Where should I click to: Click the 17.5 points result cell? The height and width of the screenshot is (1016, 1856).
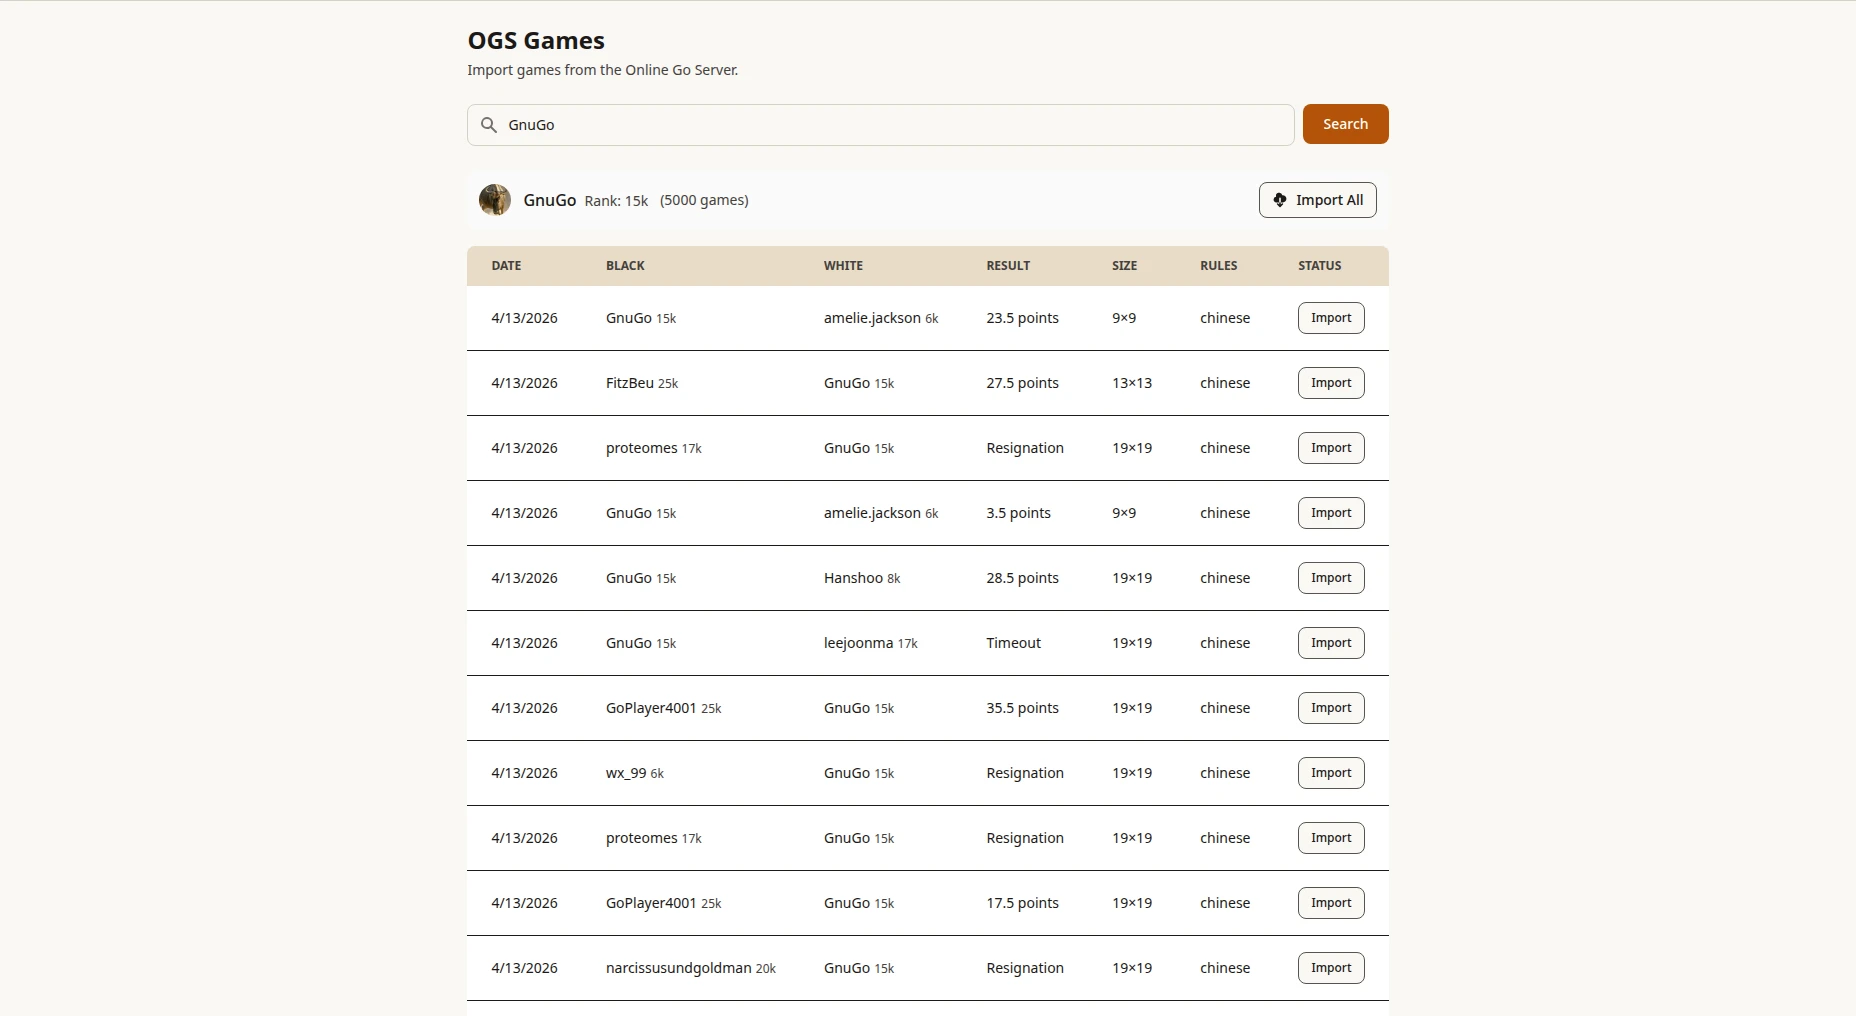click(x=1022, y=903)
